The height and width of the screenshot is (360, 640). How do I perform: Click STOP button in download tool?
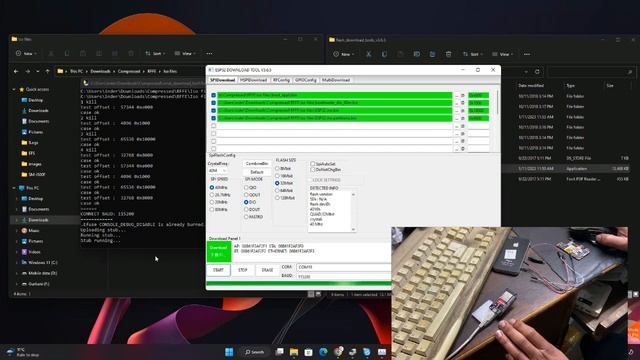pyautogui.click(x=242, y=270)
